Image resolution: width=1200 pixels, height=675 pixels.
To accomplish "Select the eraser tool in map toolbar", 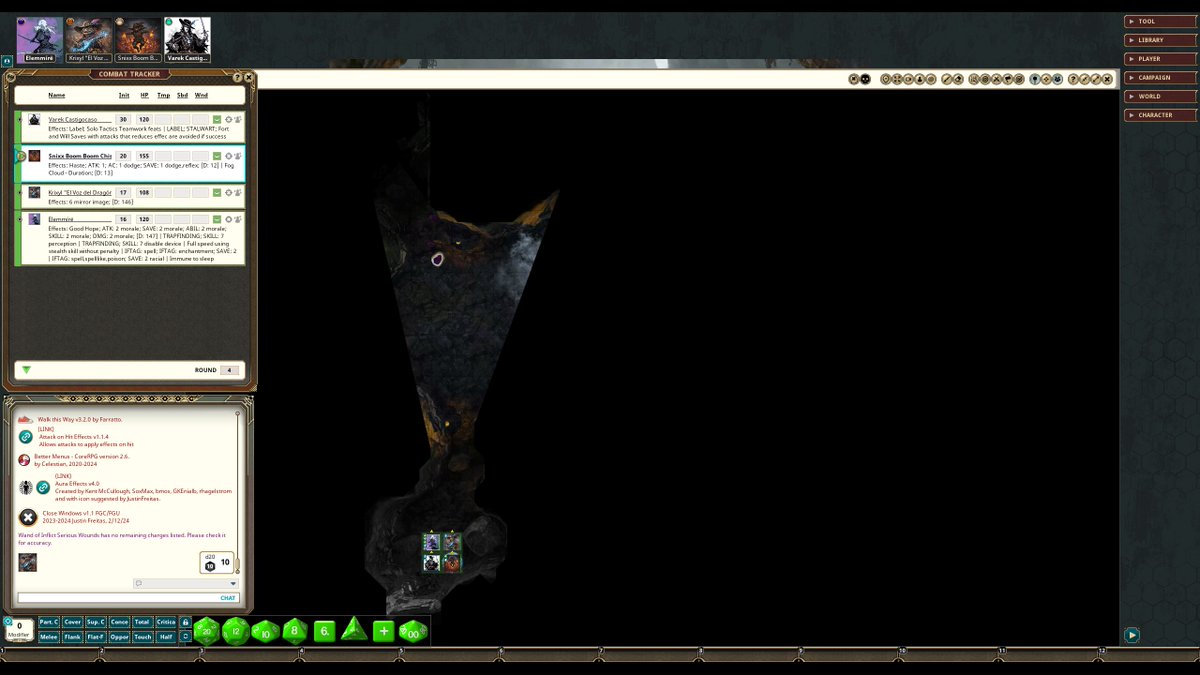I will click(958, 79).
